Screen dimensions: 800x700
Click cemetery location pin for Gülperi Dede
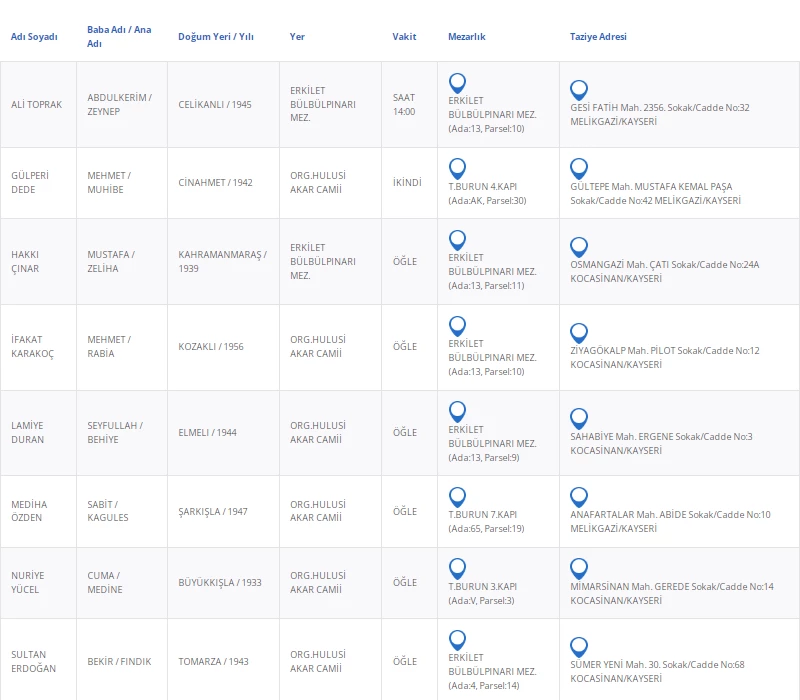tap(457, 169)
